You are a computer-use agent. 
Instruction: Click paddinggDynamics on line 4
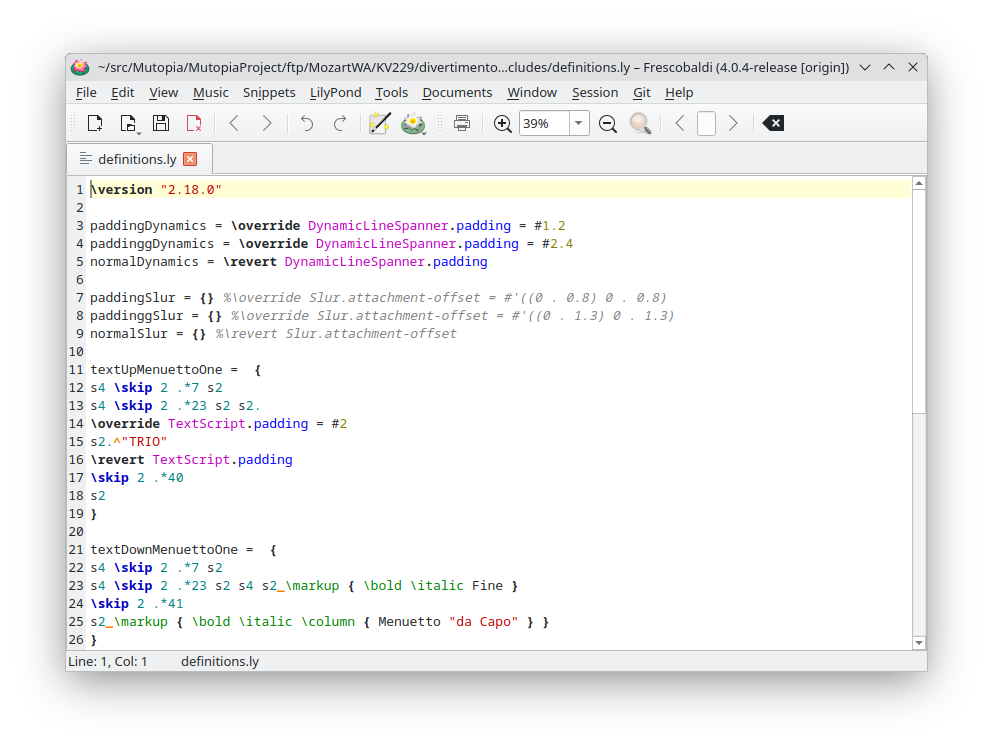click(x=152, y=244)
